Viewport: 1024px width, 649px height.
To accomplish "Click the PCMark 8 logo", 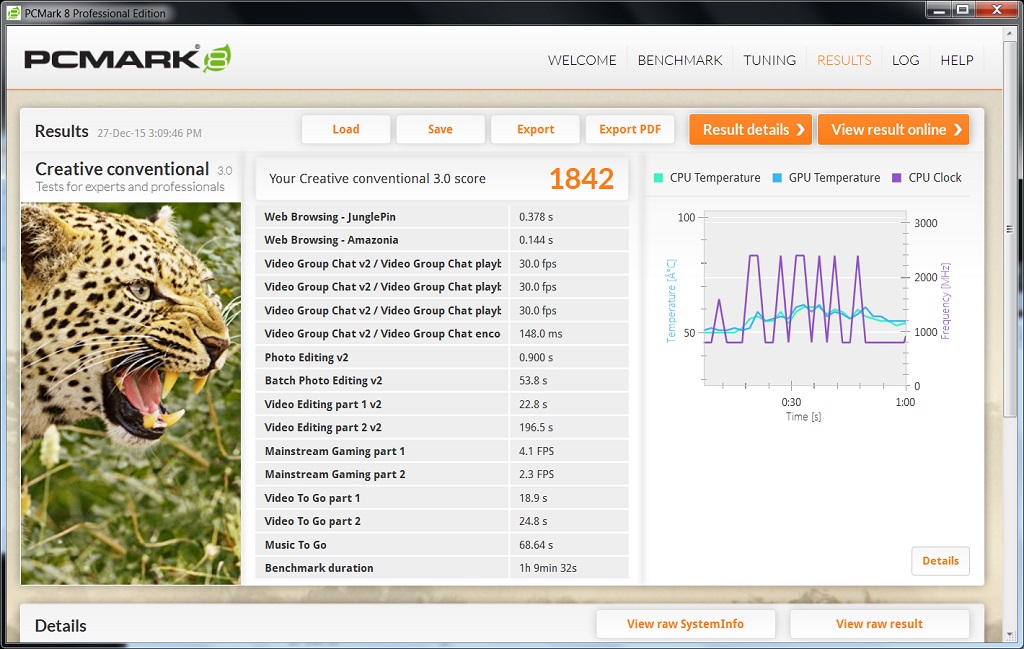I will point(128,58).
